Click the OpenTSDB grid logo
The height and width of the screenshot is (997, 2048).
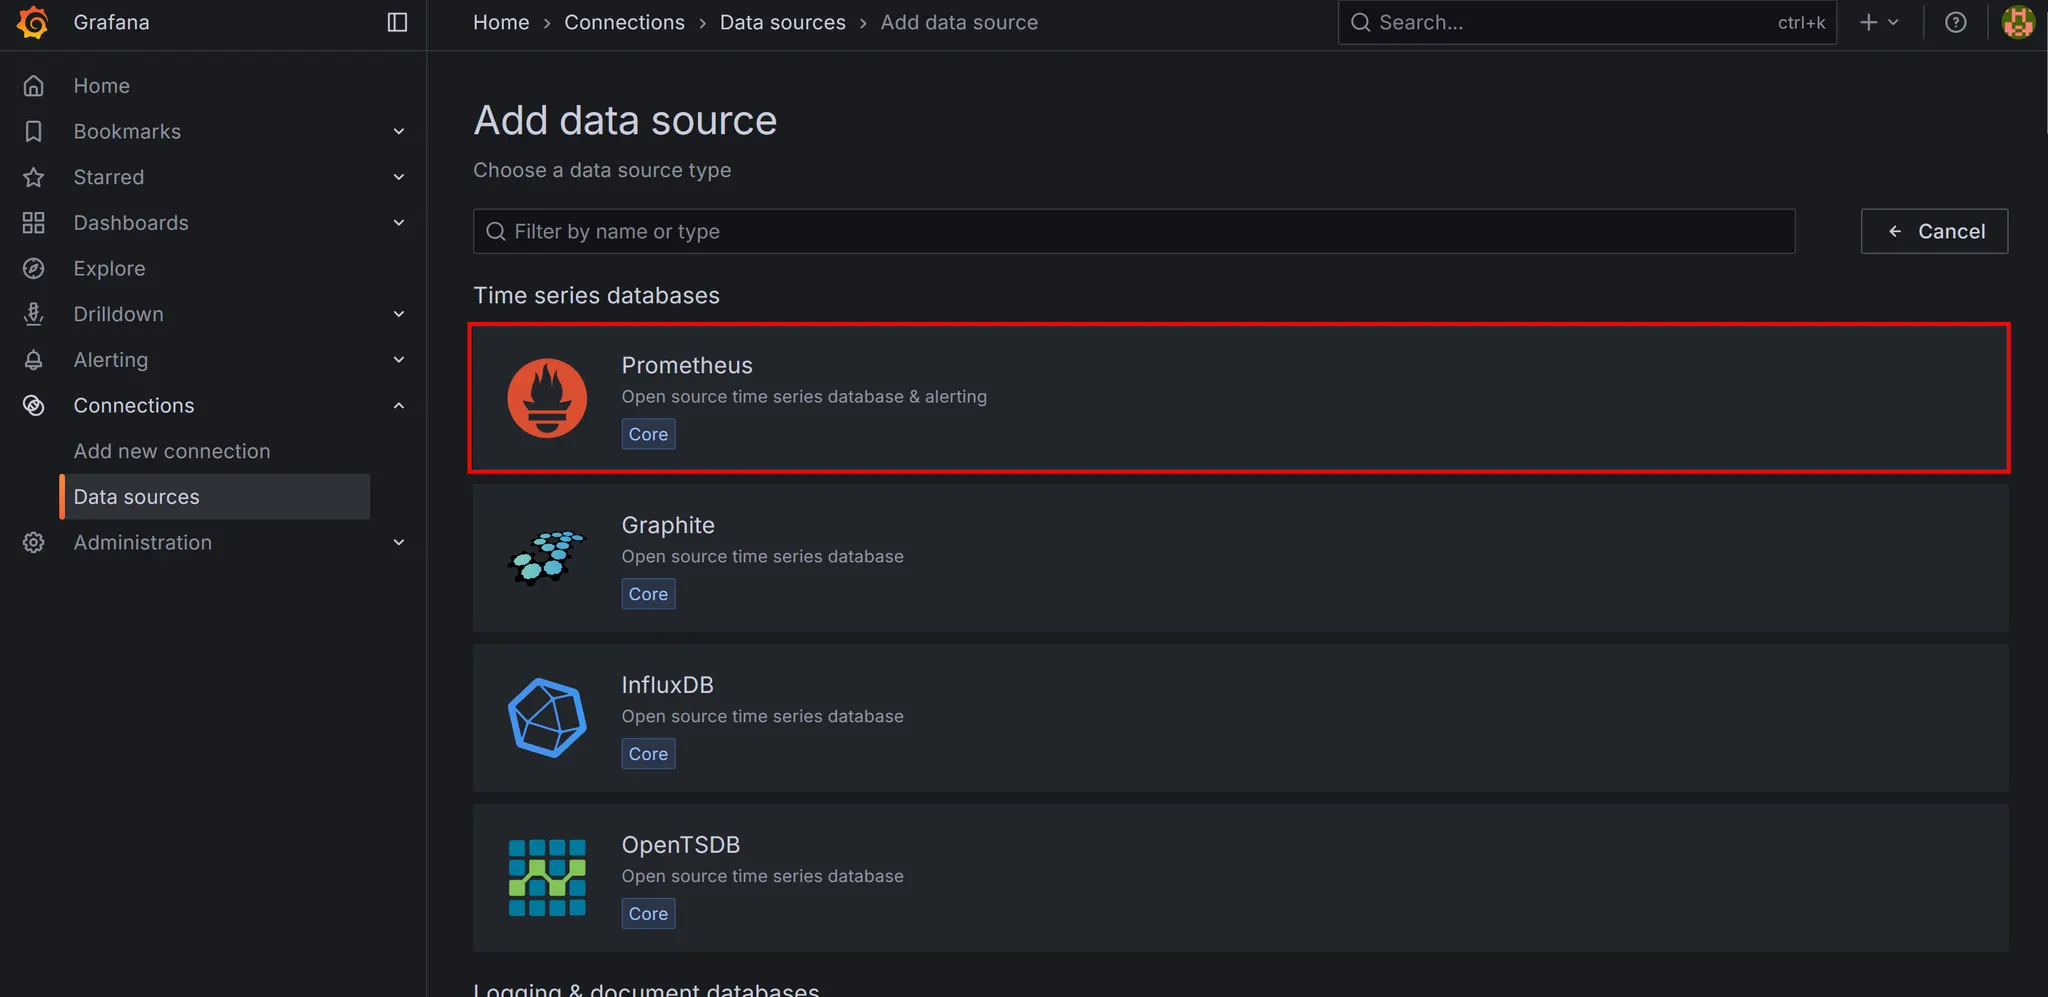coord(547,878)
